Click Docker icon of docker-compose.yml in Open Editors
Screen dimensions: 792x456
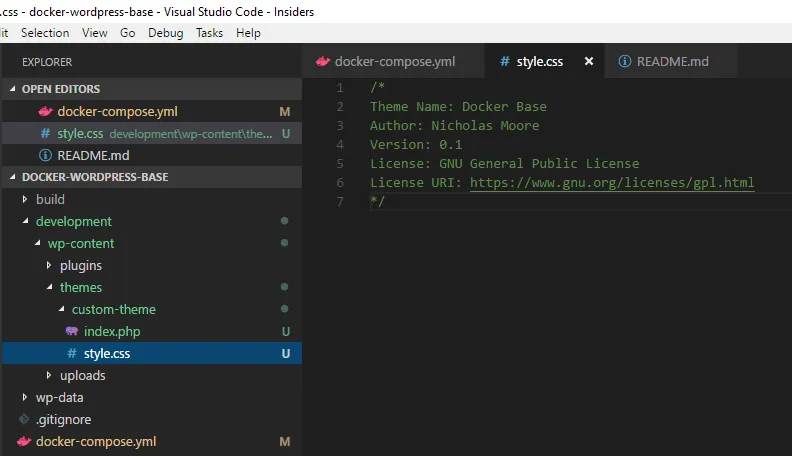[x=45, y=111]
